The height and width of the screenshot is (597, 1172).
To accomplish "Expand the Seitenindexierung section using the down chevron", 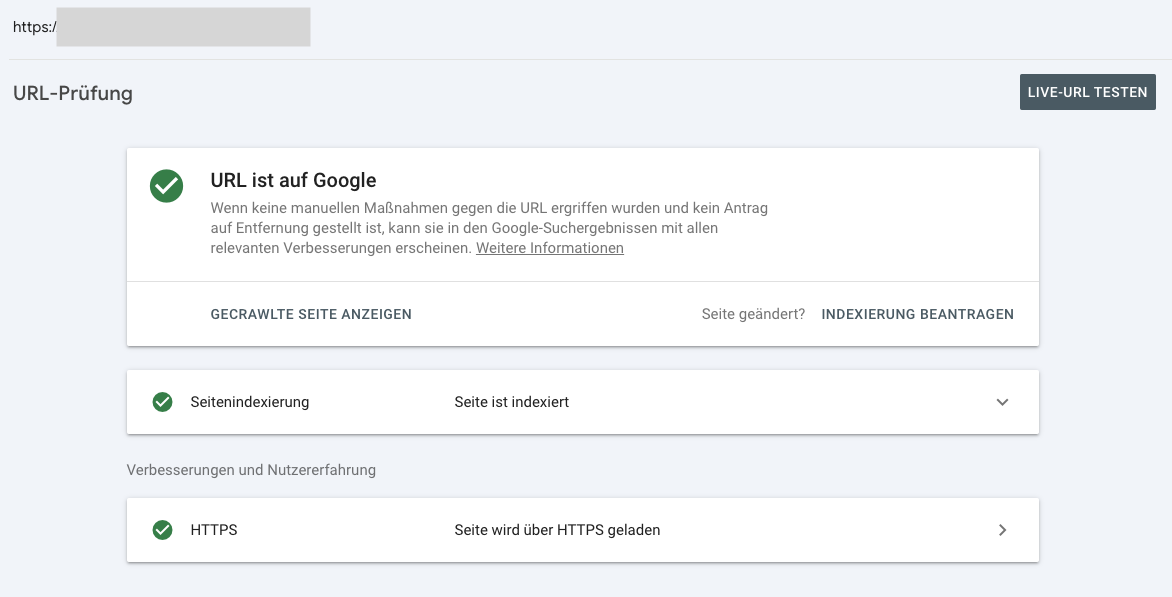I will [1002, 402].
